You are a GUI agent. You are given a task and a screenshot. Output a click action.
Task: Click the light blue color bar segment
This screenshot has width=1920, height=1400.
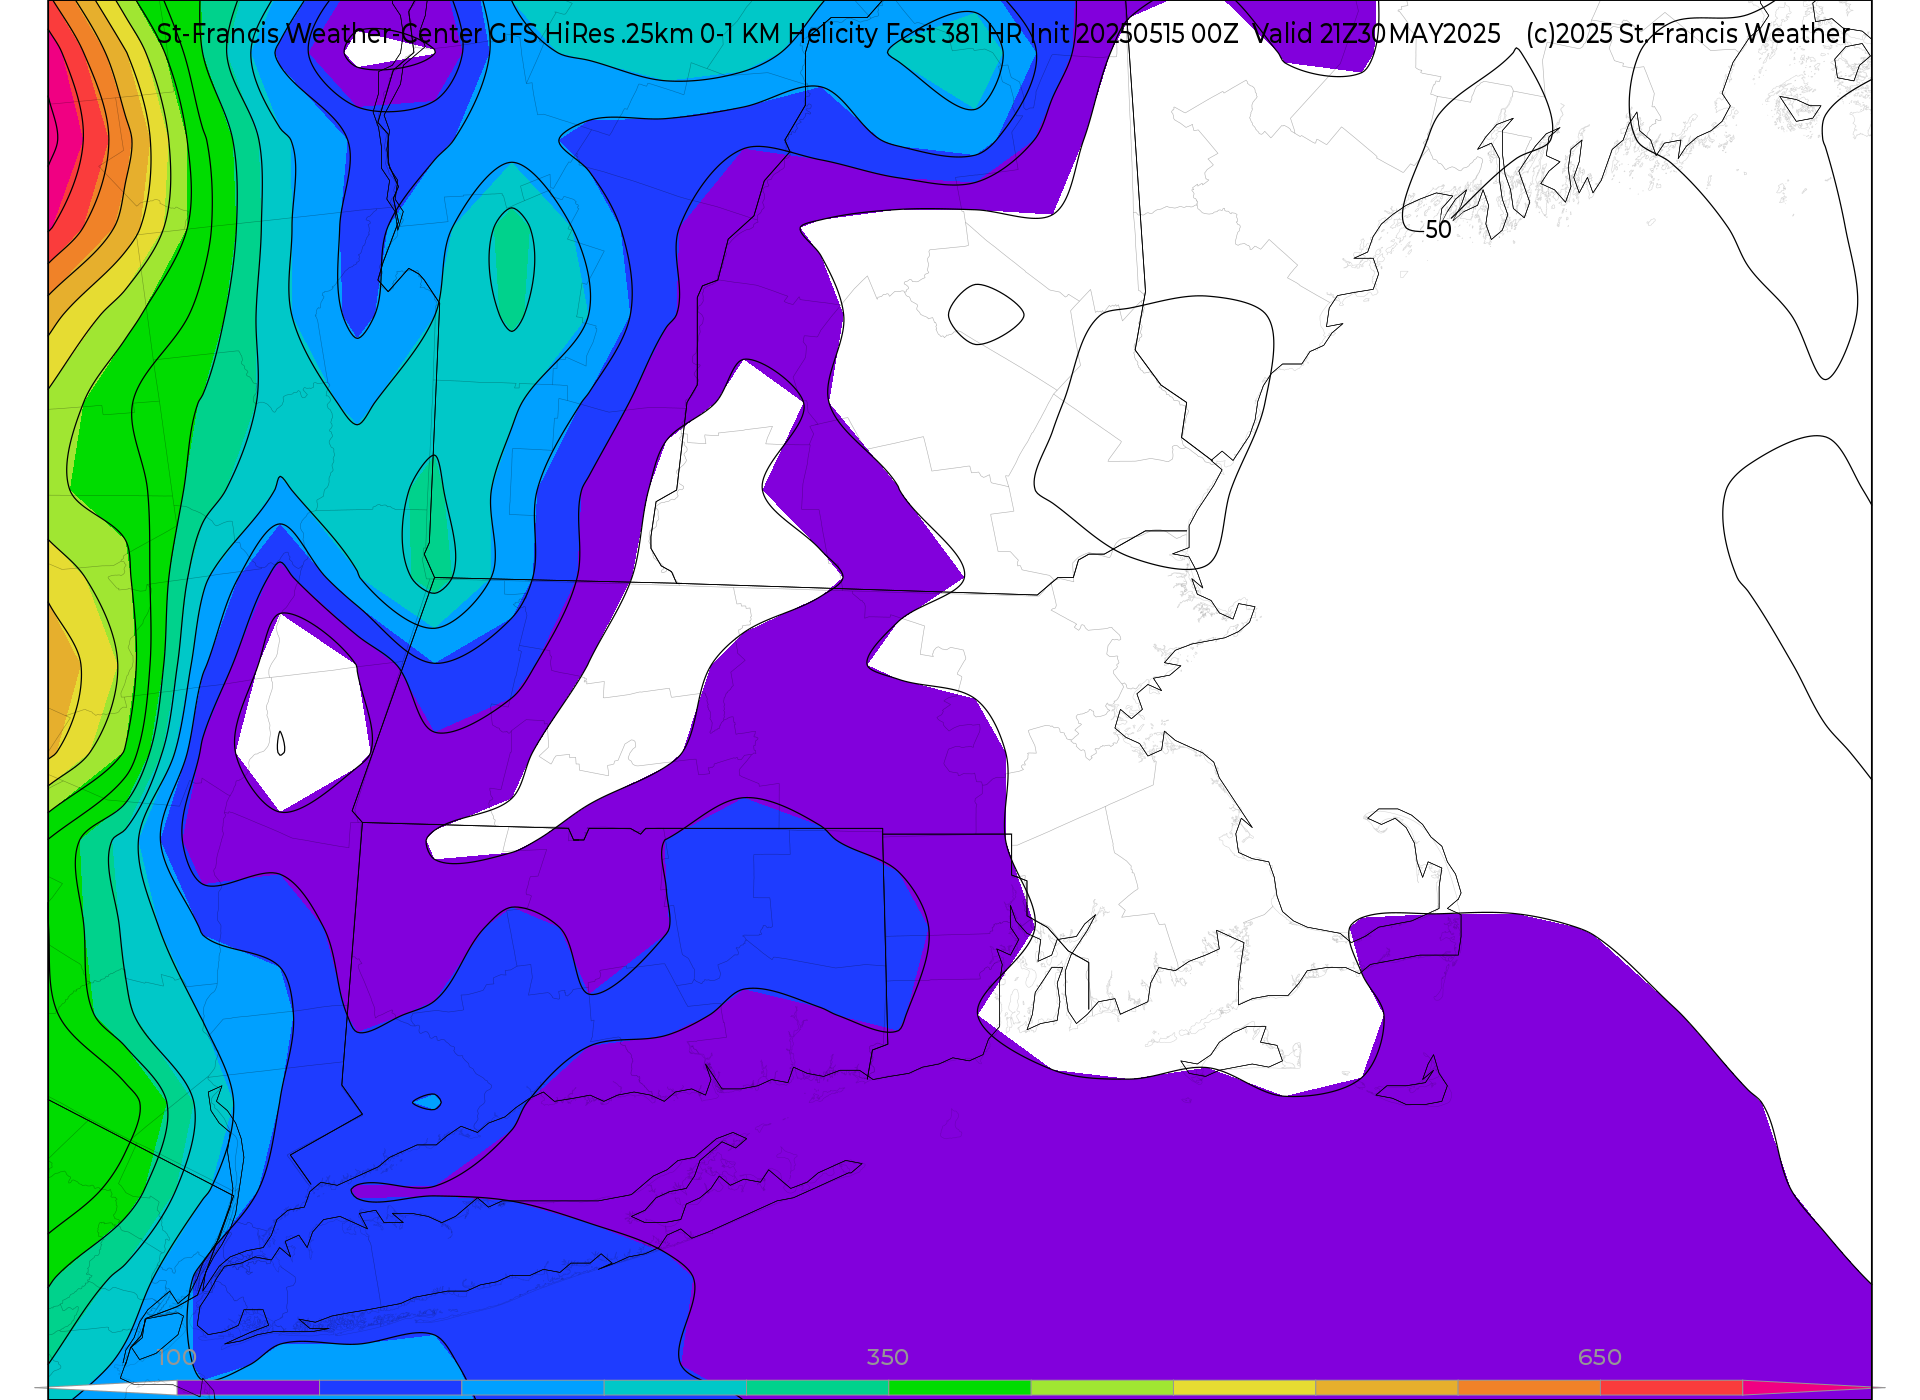(533, 1388)
